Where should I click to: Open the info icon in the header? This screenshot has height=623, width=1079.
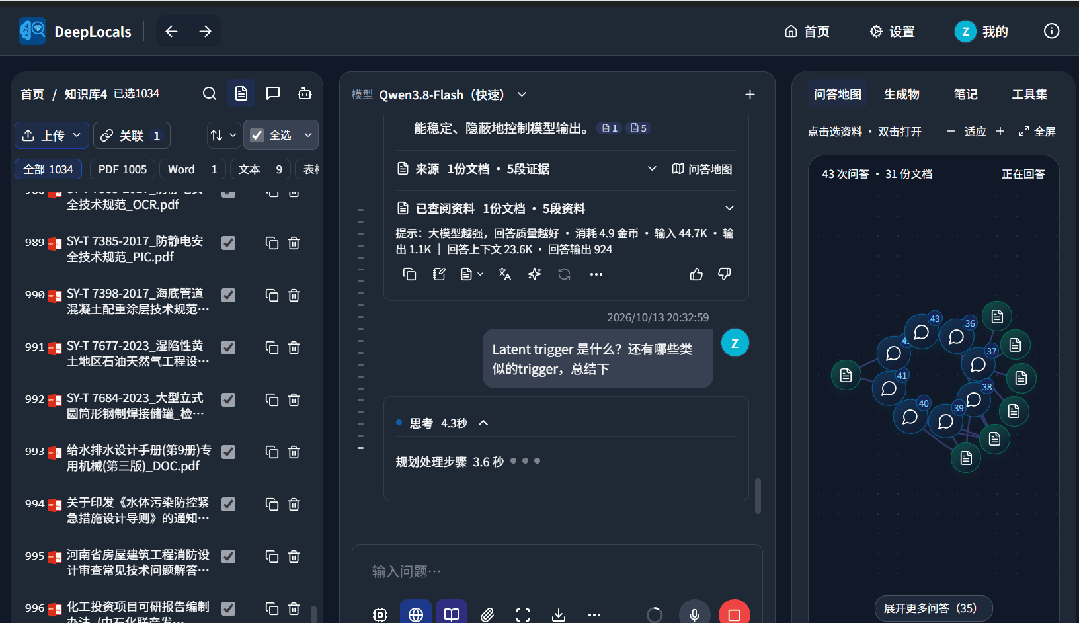tap(1051, 31)
